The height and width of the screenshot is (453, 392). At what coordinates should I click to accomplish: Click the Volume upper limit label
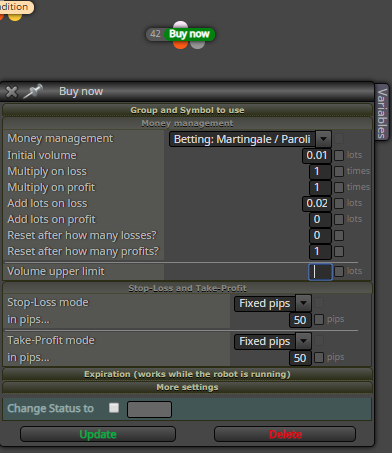[x=56, y=271]
